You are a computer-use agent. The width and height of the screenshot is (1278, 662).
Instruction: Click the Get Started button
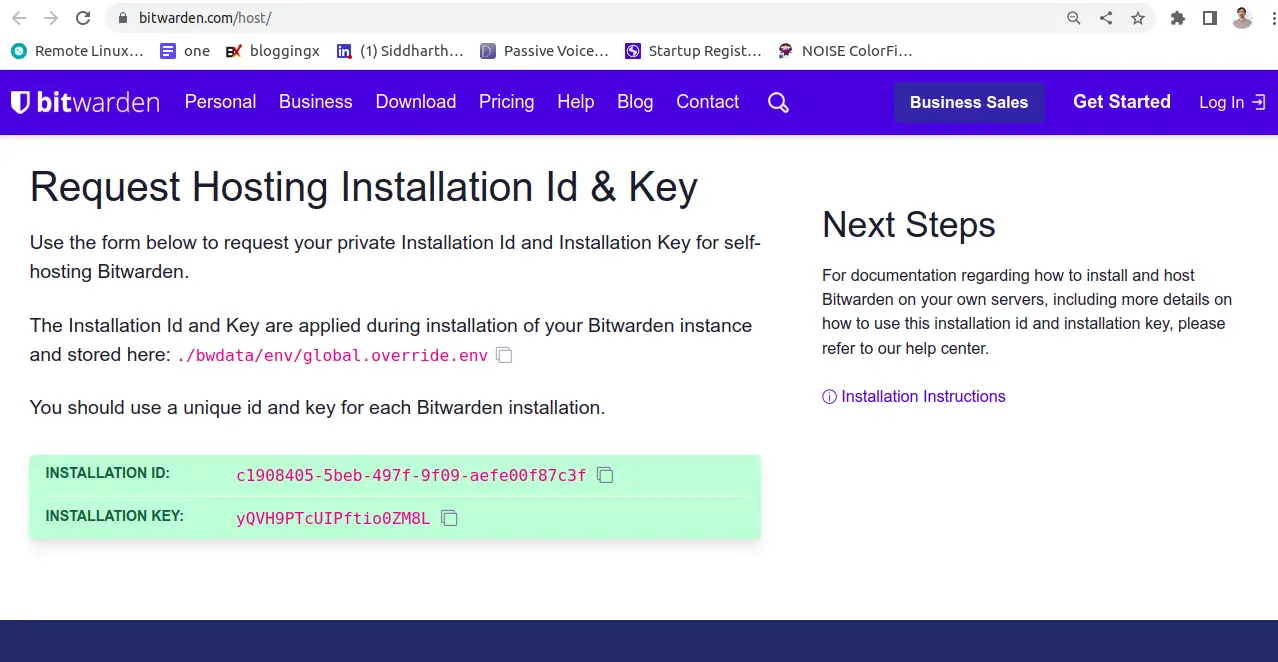[1122, 102]
